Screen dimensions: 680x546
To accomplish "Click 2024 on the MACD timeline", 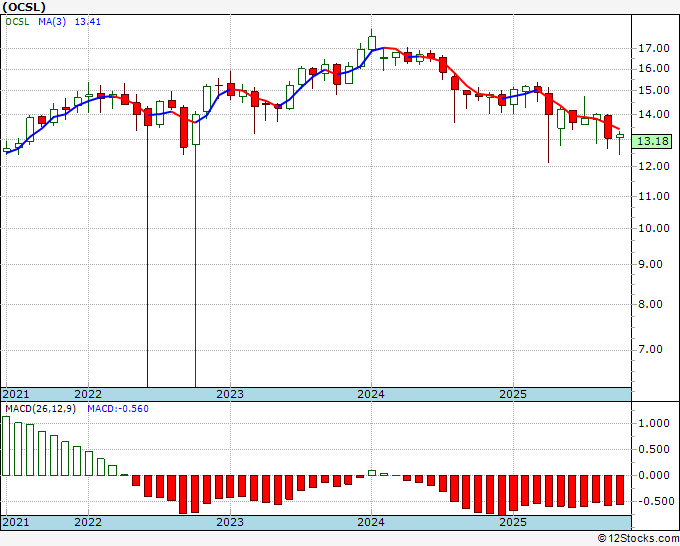I will (x=371, y=522).
